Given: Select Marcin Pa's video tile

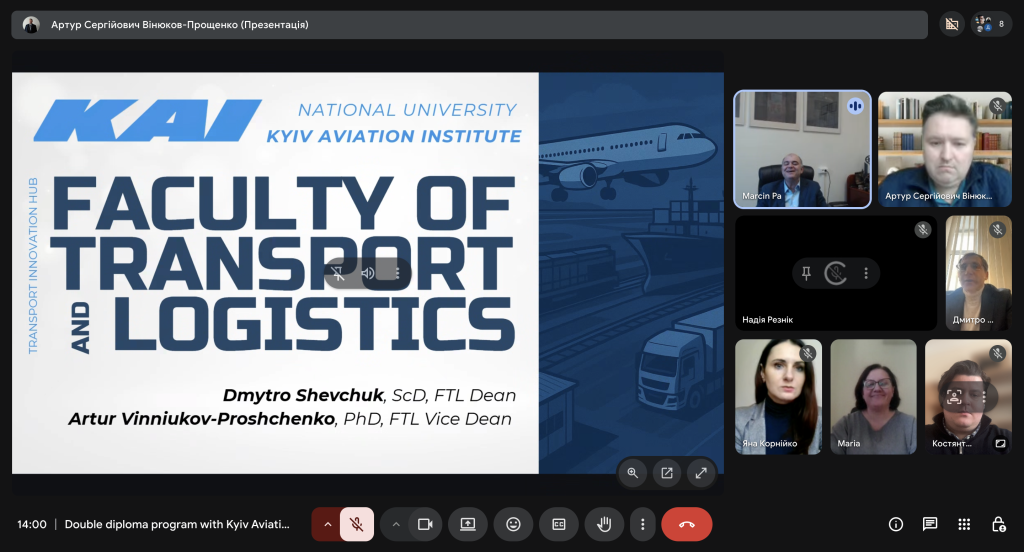Looking at the screenshot, I should coord(802,148).
